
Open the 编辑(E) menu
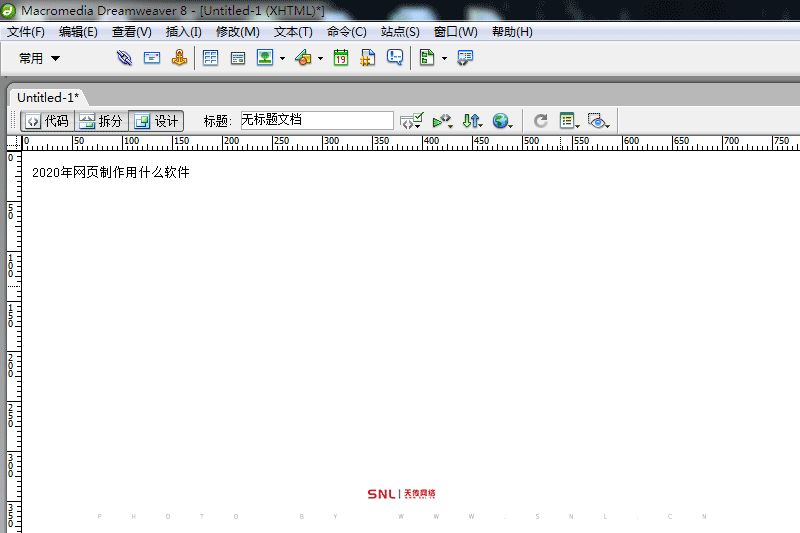click(x=78, y=32)
